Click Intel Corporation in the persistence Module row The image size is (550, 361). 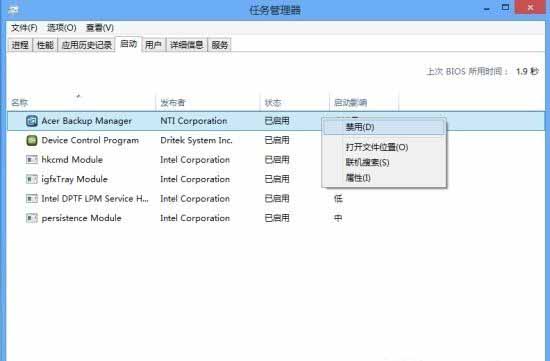coord(195,218)
